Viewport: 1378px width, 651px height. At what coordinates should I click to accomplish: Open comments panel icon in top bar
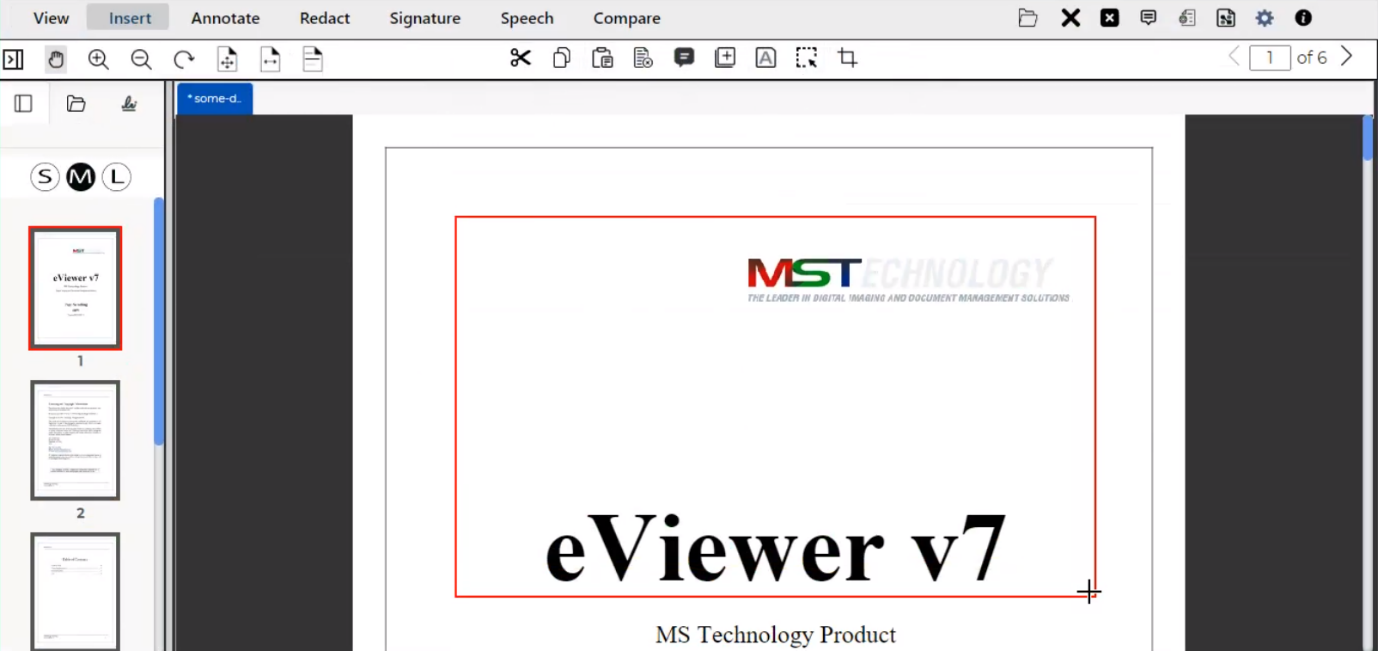click(x=1148, y=18)
